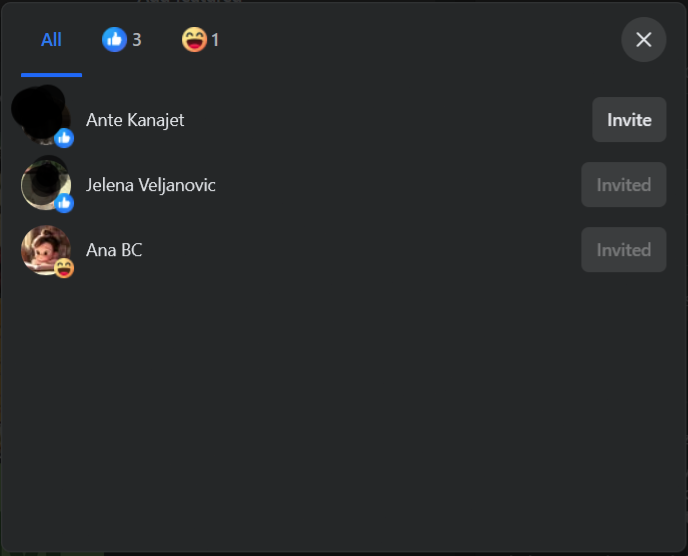Select the All reactions tab

[51, 40]
